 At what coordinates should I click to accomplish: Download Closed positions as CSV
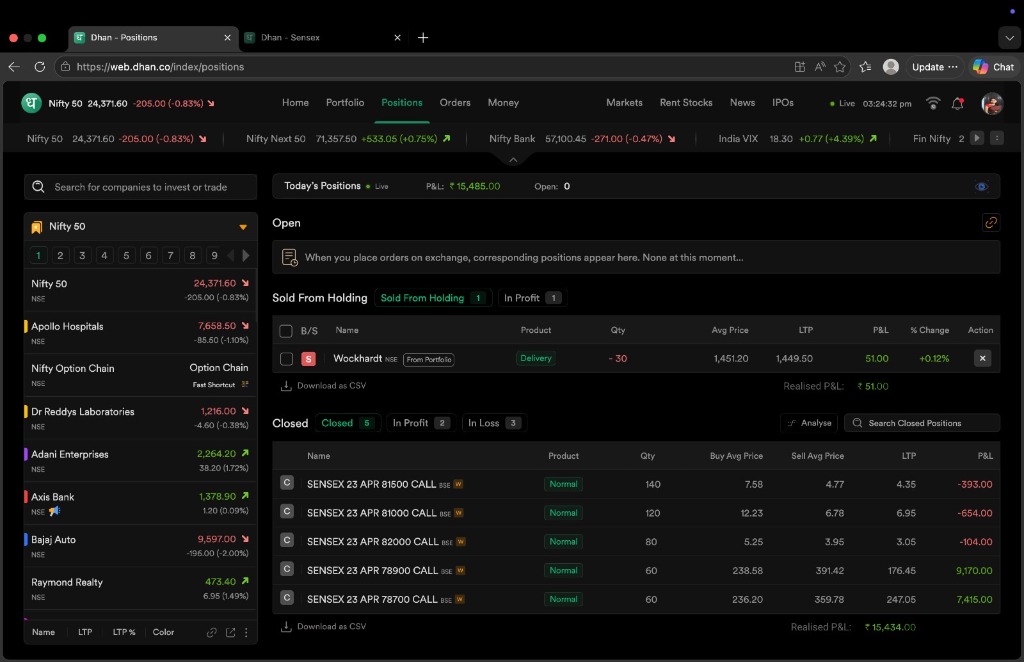323,627
